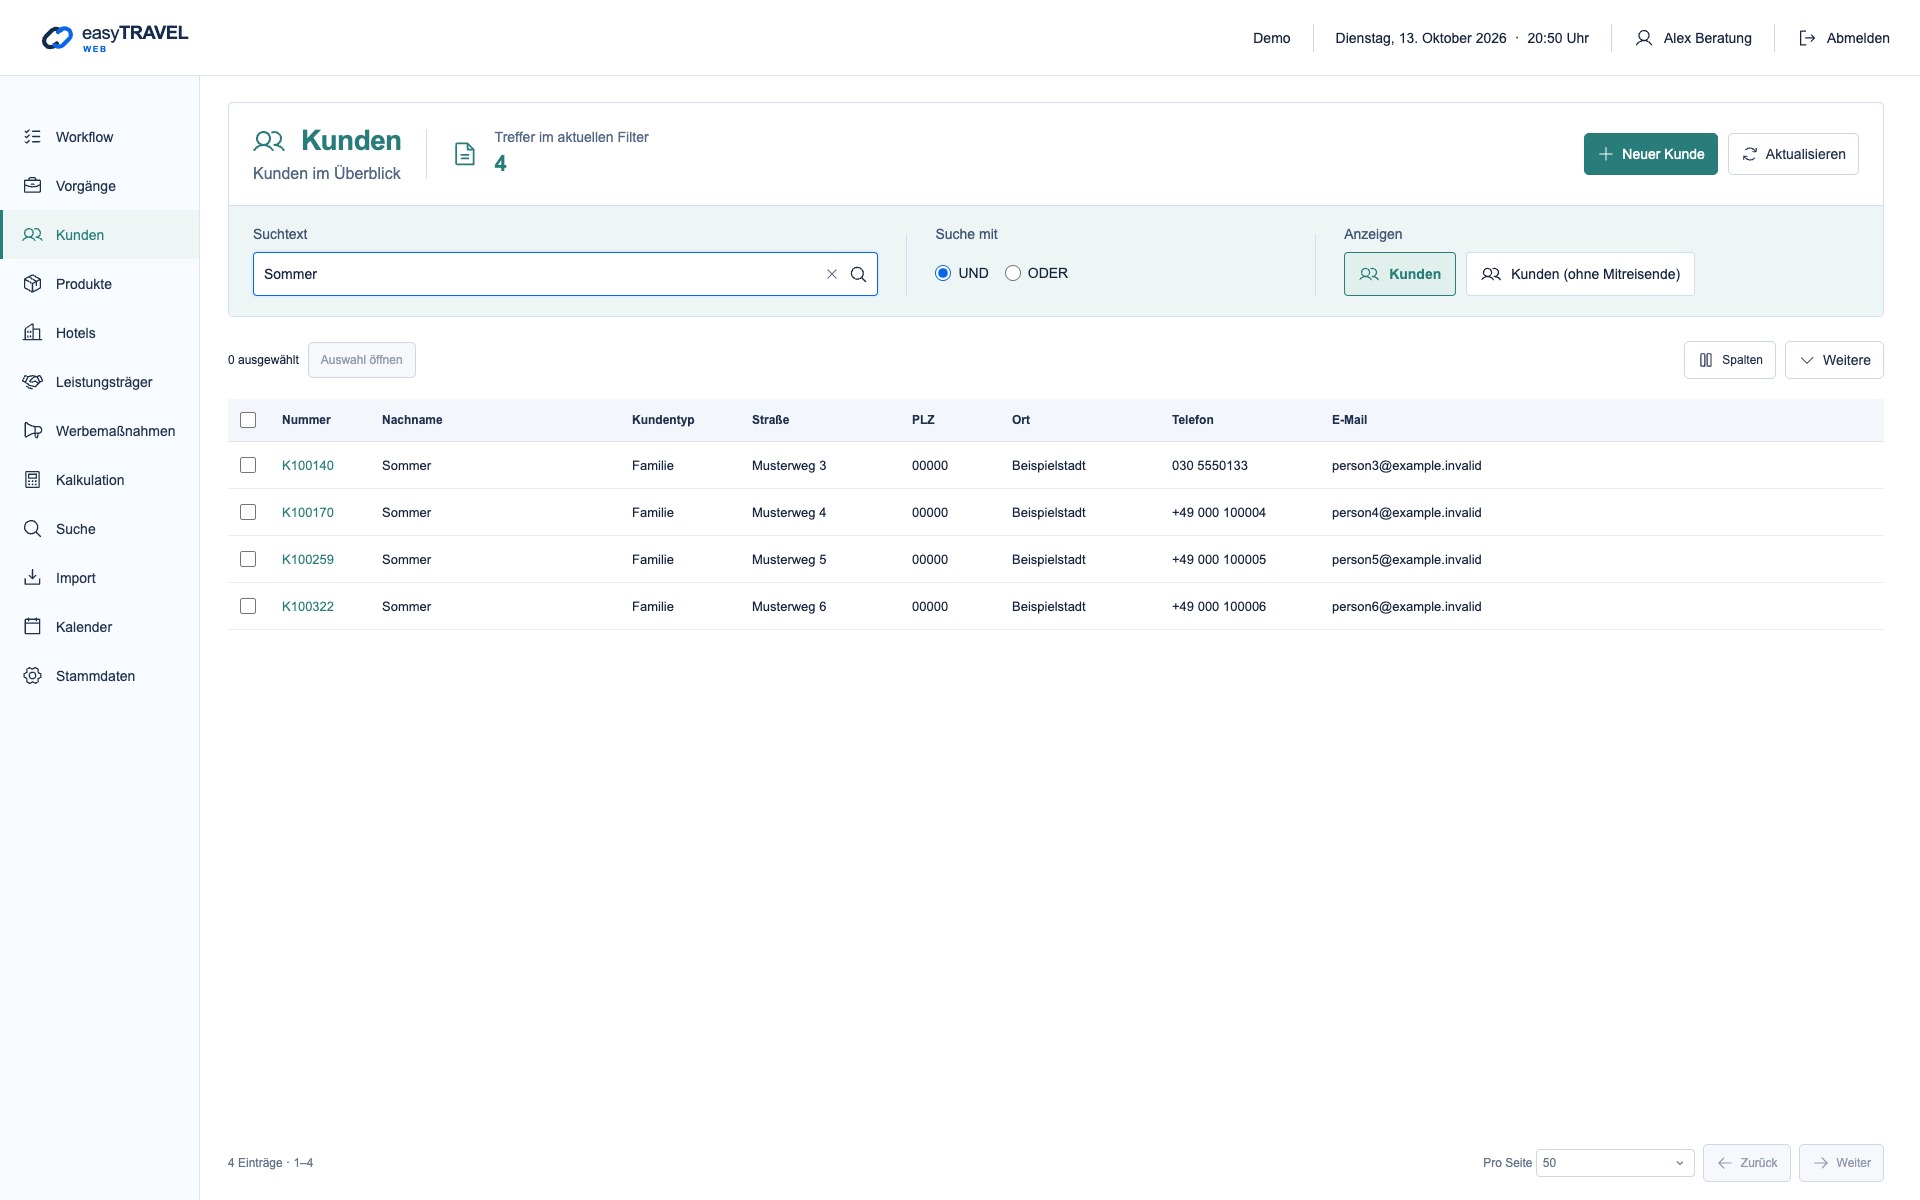Screen dimensions: 1920x1200
Task: Run search with magnifier icon in Suchtext
Action: tap(858, 274)
